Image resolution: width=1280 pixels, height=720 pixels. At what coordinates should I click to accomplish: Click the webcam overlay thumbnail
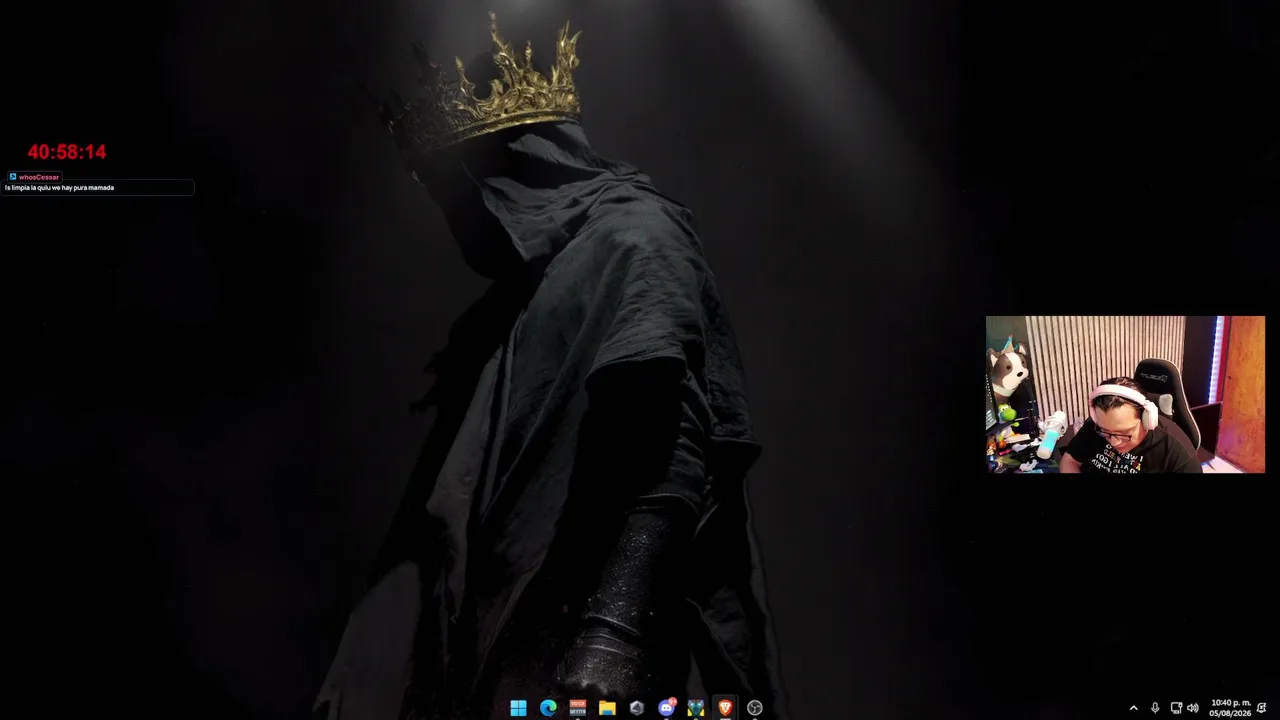[1125, 394]
